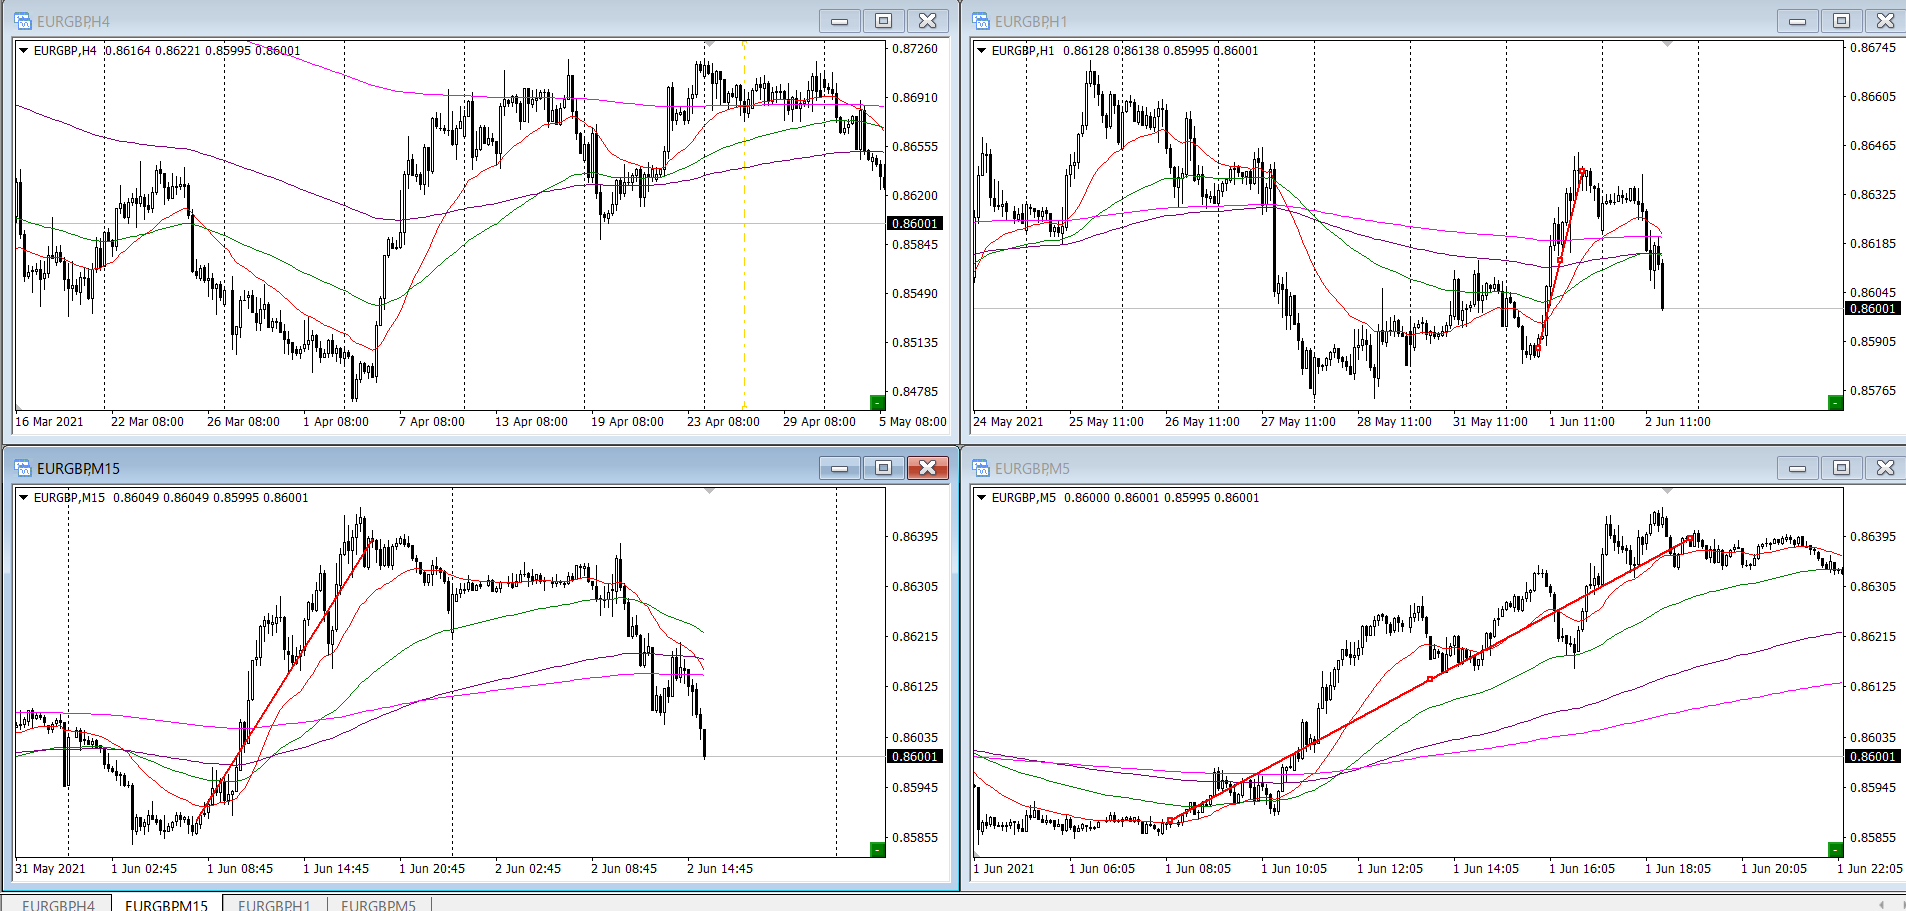
Task: Click the left tab-scroll arrow at the bottom right
Action: 1882,904
